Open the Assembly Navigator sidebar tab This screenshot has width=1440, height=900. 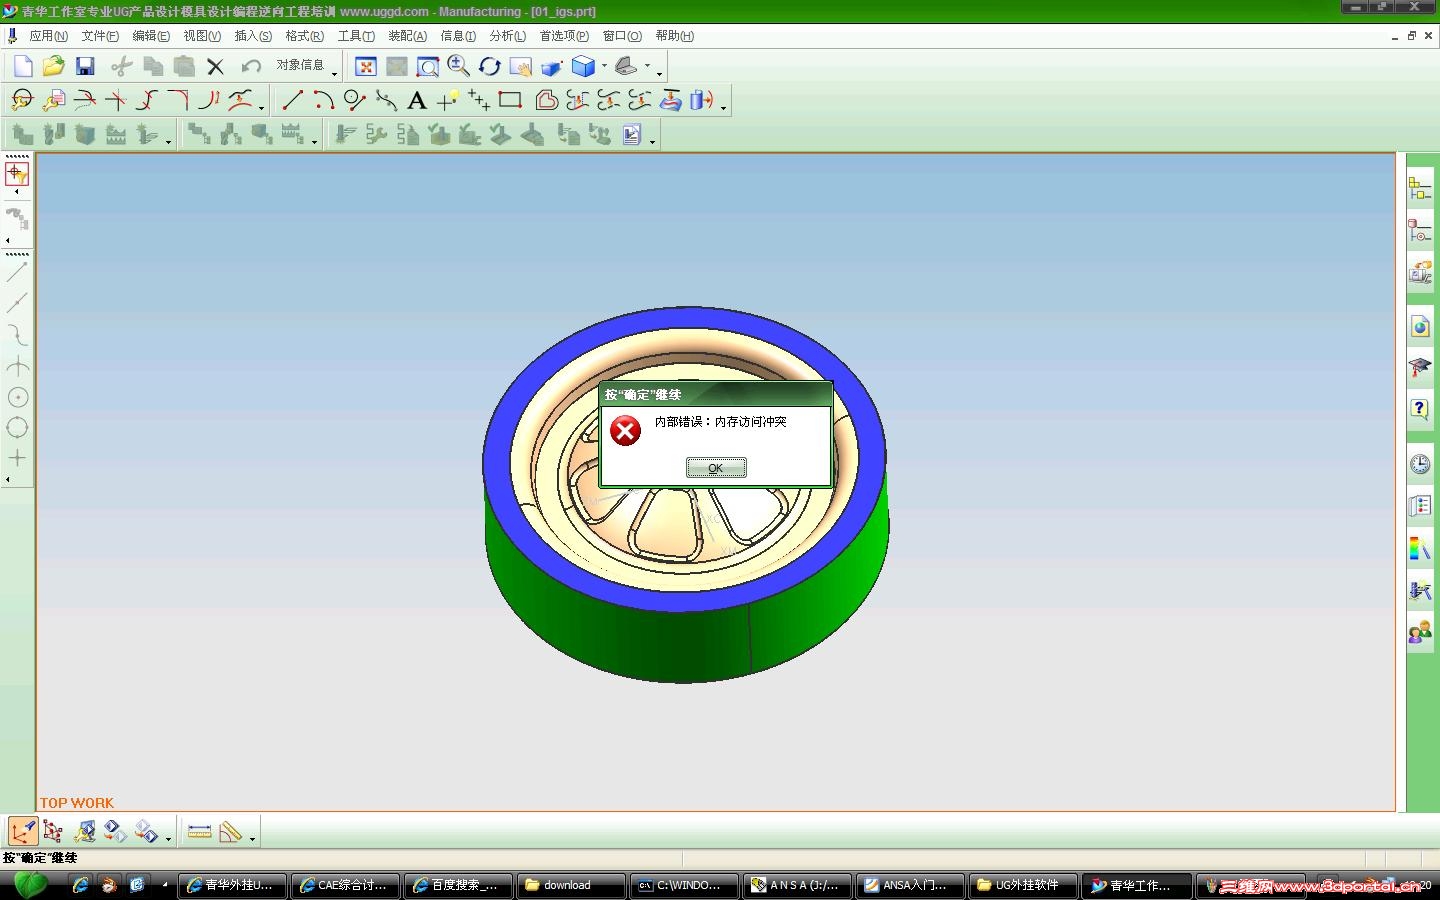click(x=1420, y=187)
